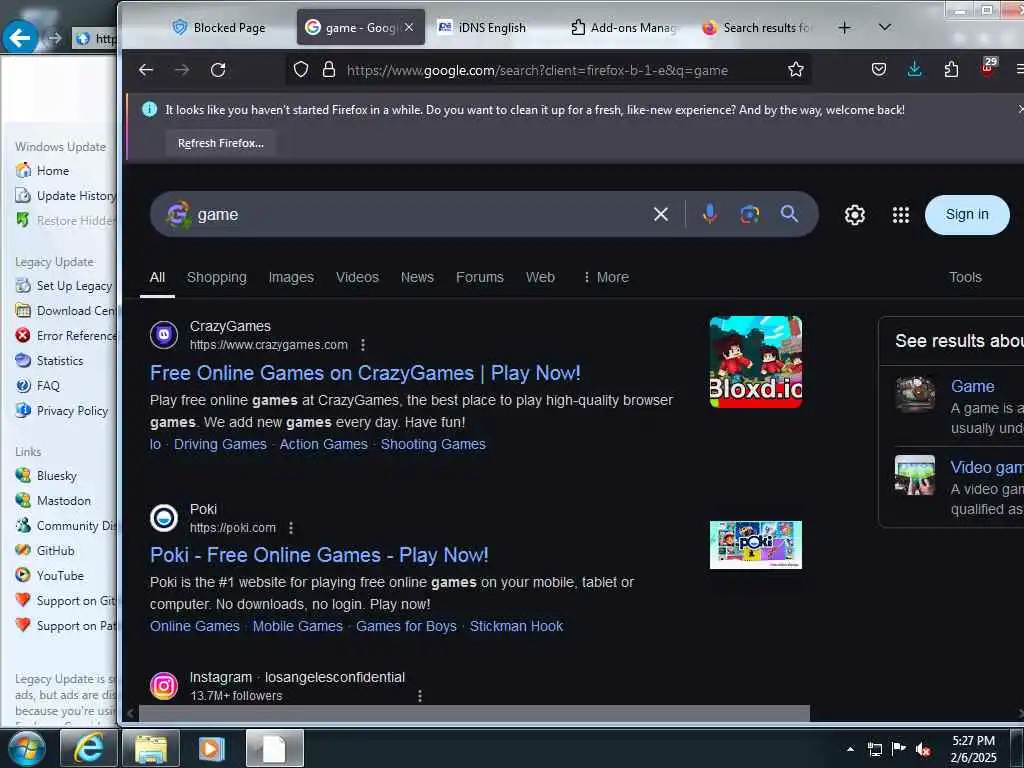The height and width of the screenshot is (768, 1024).
Task: Click the horizontal scrollbar at page bottom
Action: tap(474, 713)
